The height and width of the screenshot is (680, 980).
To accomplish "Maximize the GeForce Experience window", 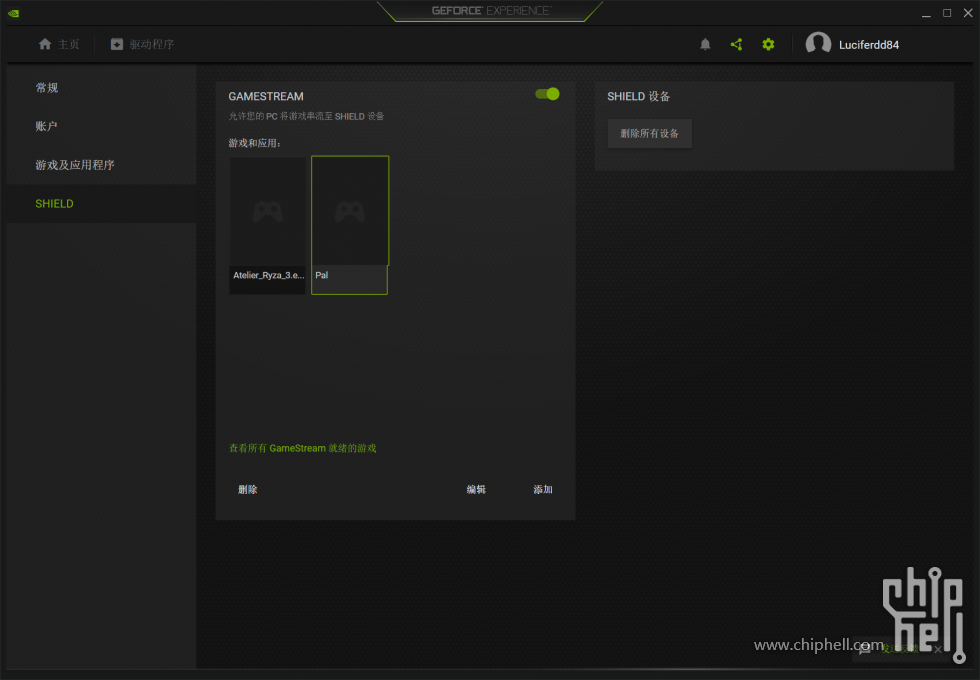I will 947,13.
